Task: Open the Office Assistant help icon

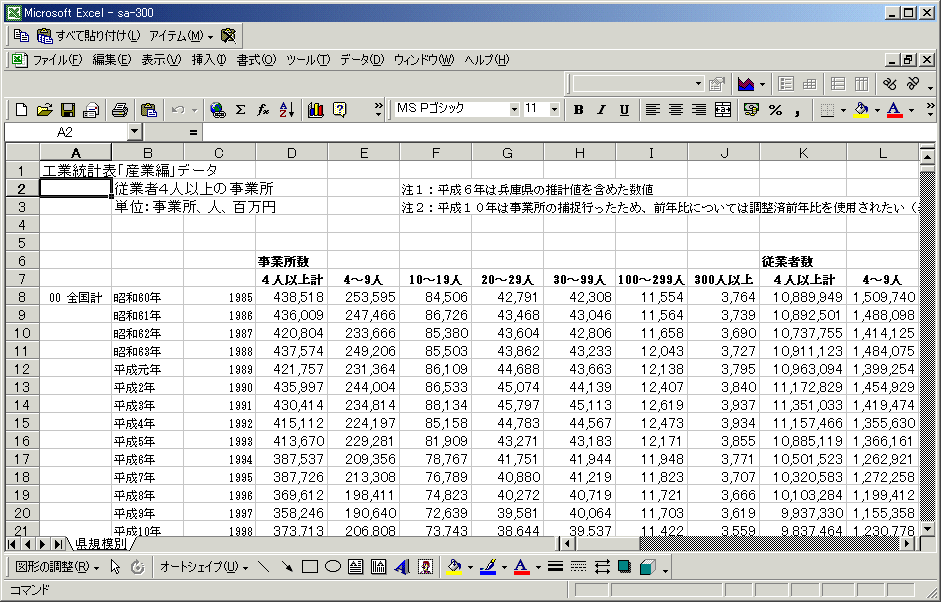Action: (x=340, y=110)
